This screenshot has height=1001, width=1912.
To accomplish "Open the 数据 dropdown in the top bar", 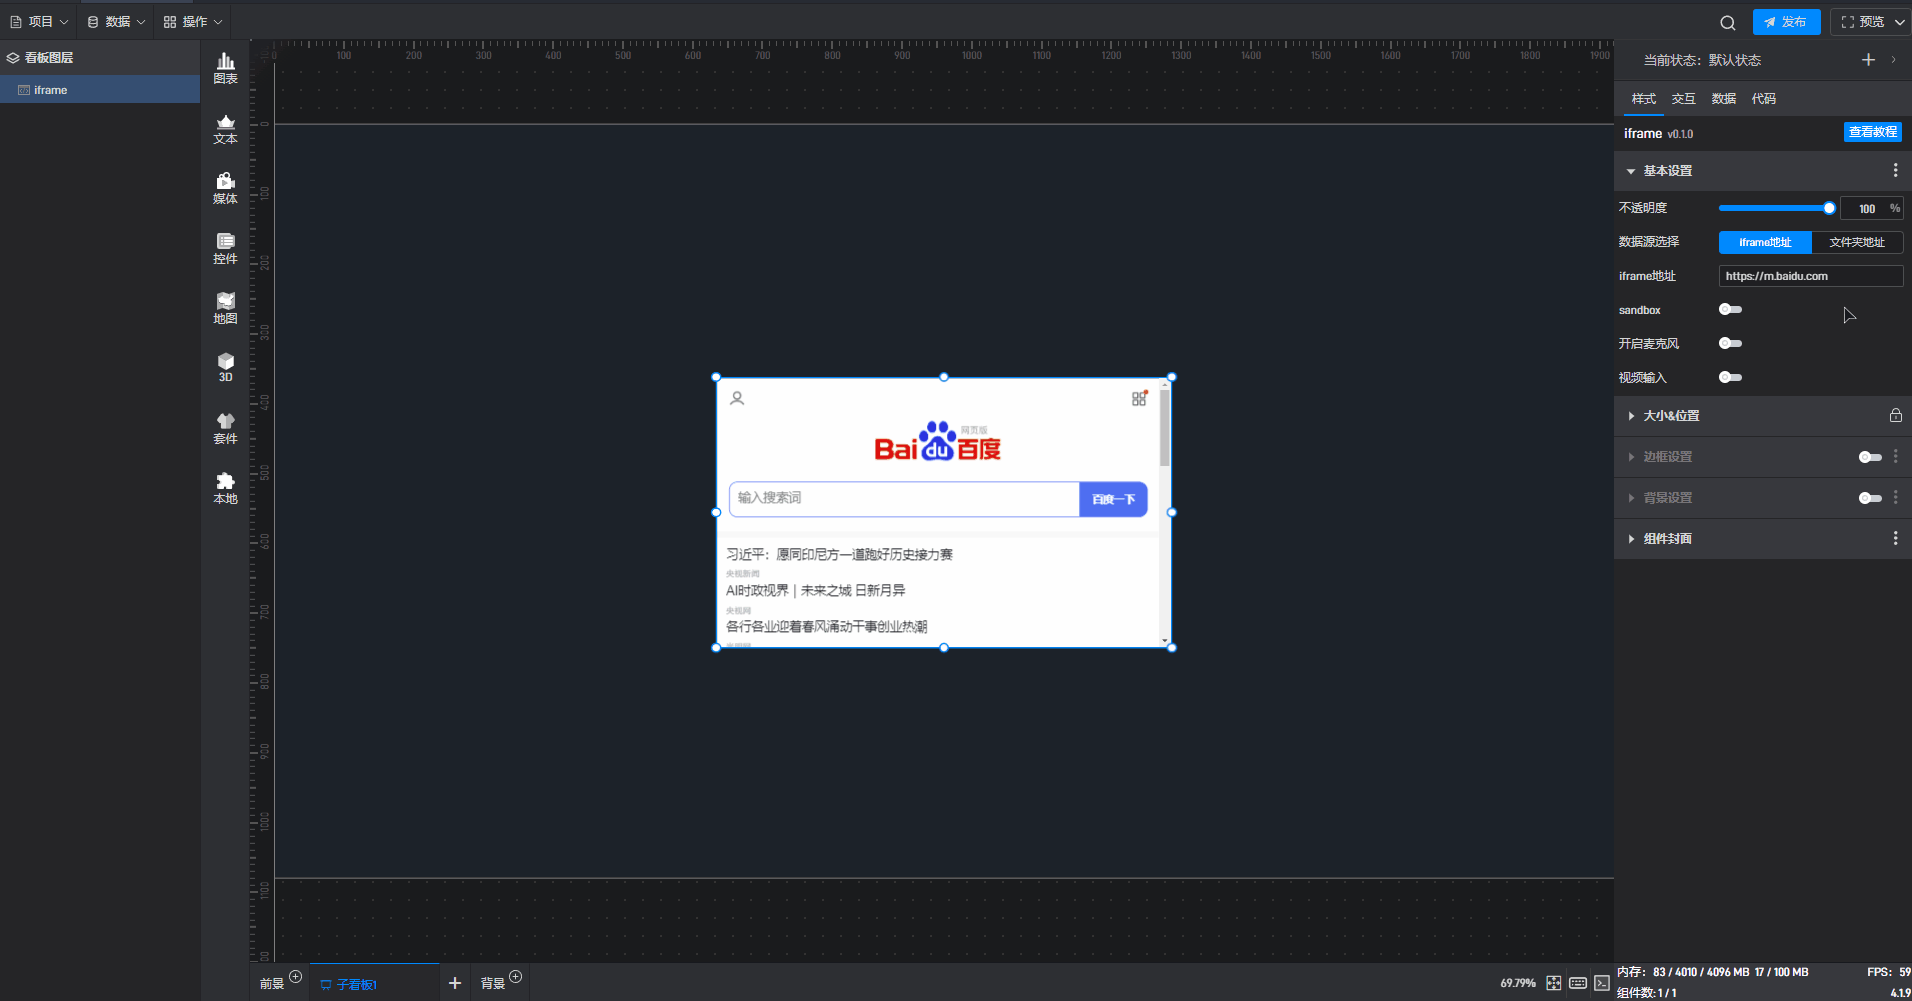I will click(x=116, y=22).
